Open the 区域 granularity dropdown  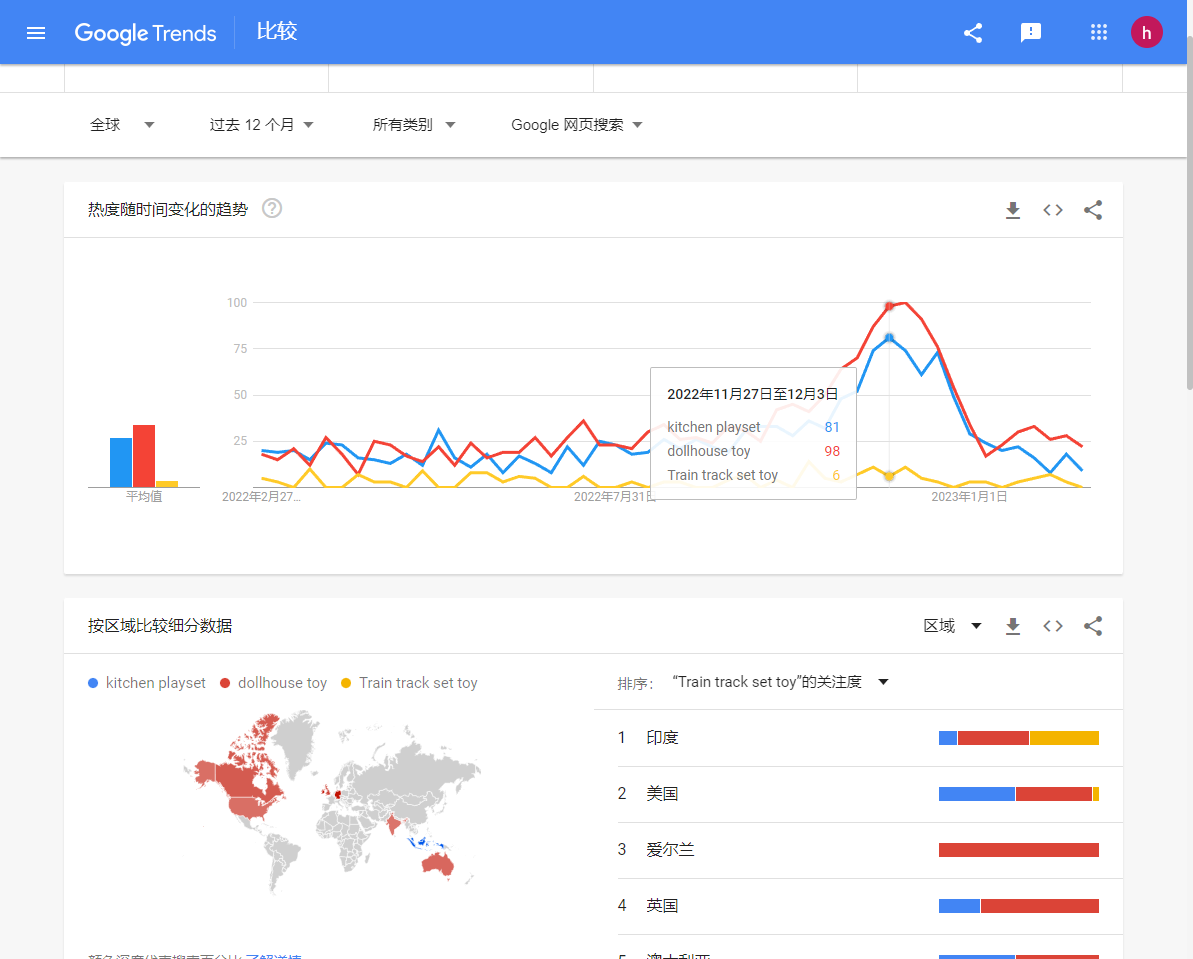point(952,626)
